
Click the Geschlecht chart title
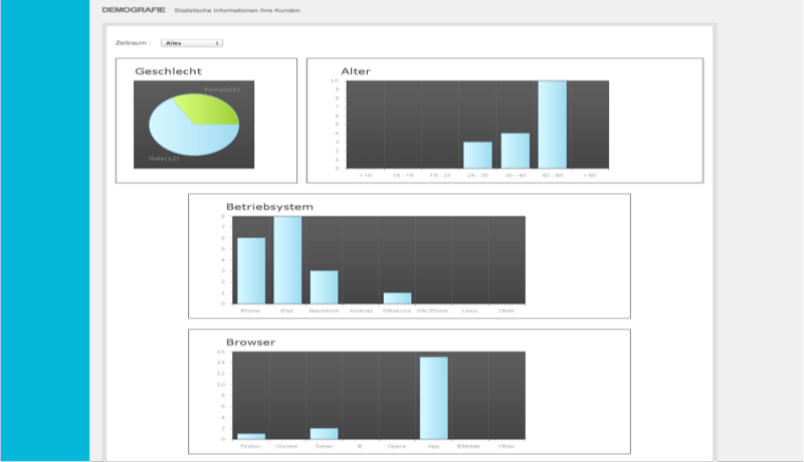(x=168, y=71)
